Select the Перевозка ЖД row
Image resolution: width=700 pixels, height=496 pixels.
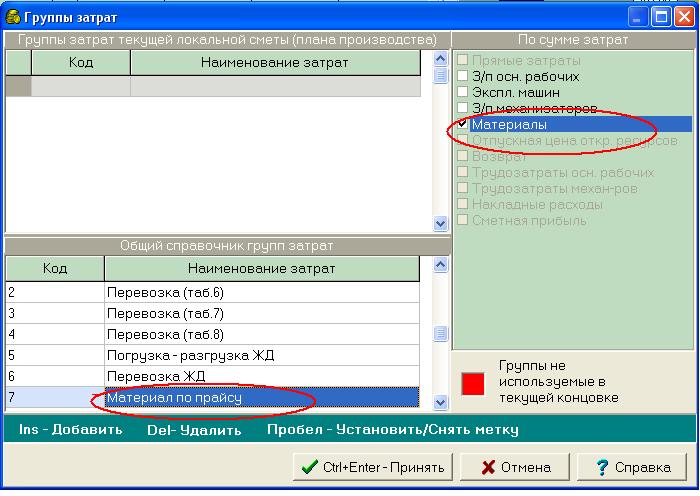click(x=262, y=376)
